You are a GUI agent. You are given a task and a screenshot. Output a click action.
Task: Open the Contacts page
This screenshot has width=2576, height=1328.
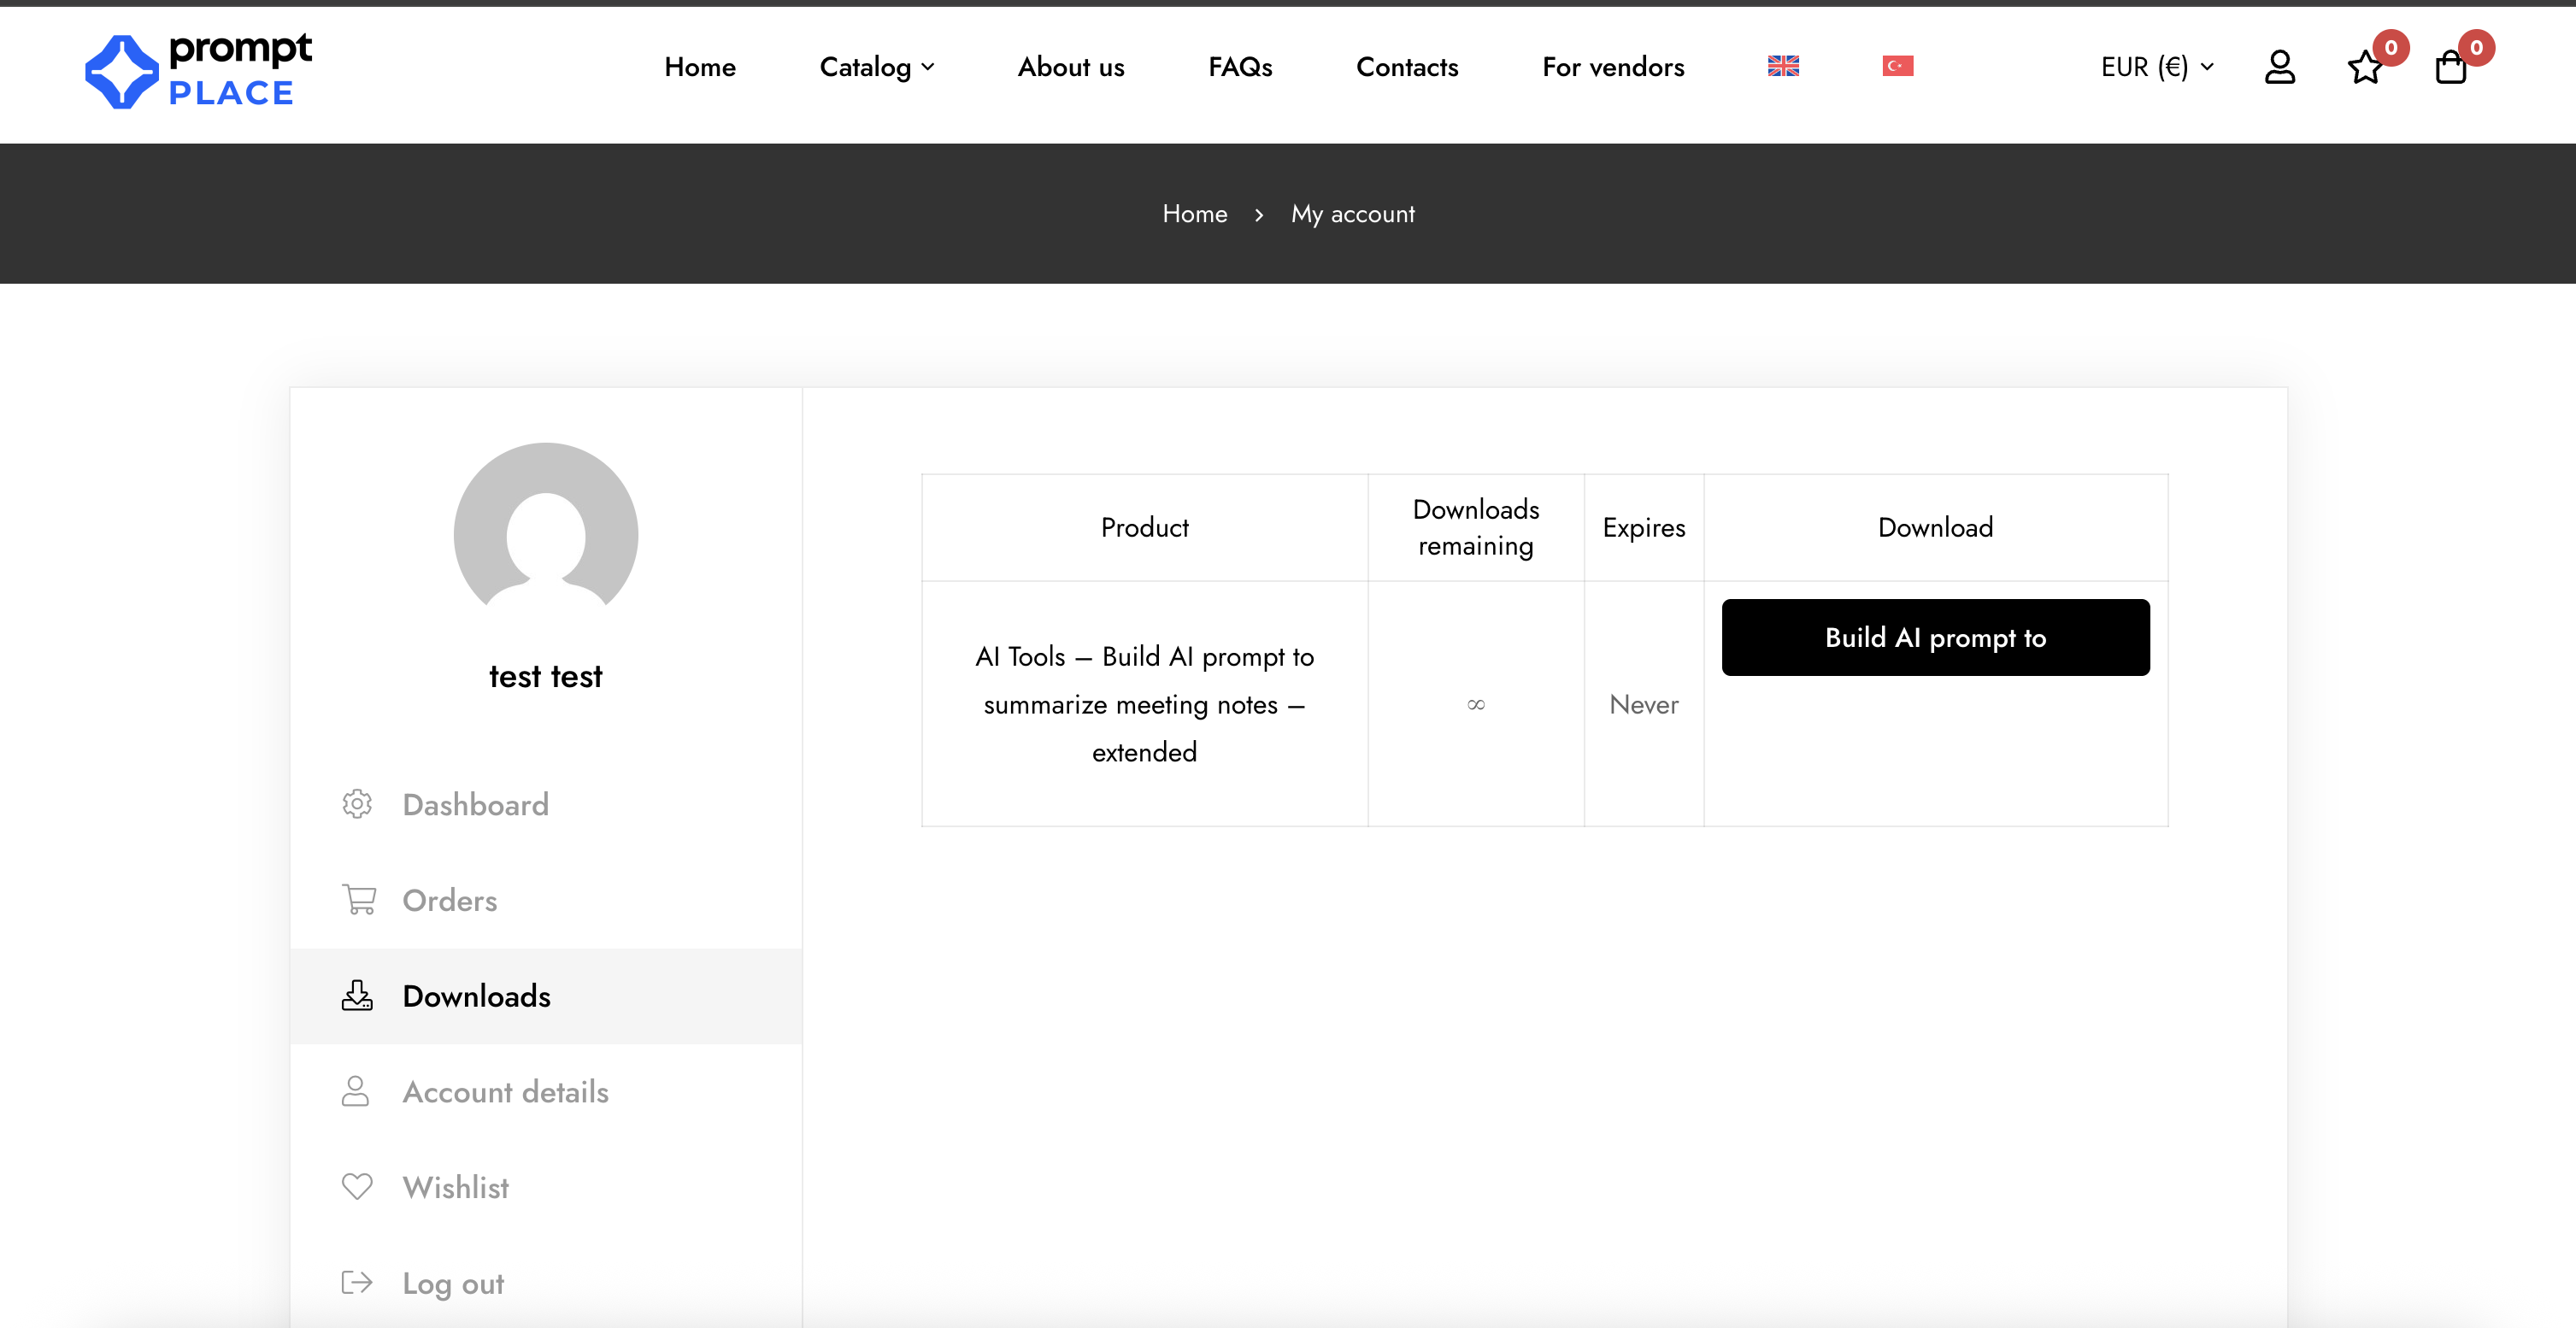tap(1407, 67)
